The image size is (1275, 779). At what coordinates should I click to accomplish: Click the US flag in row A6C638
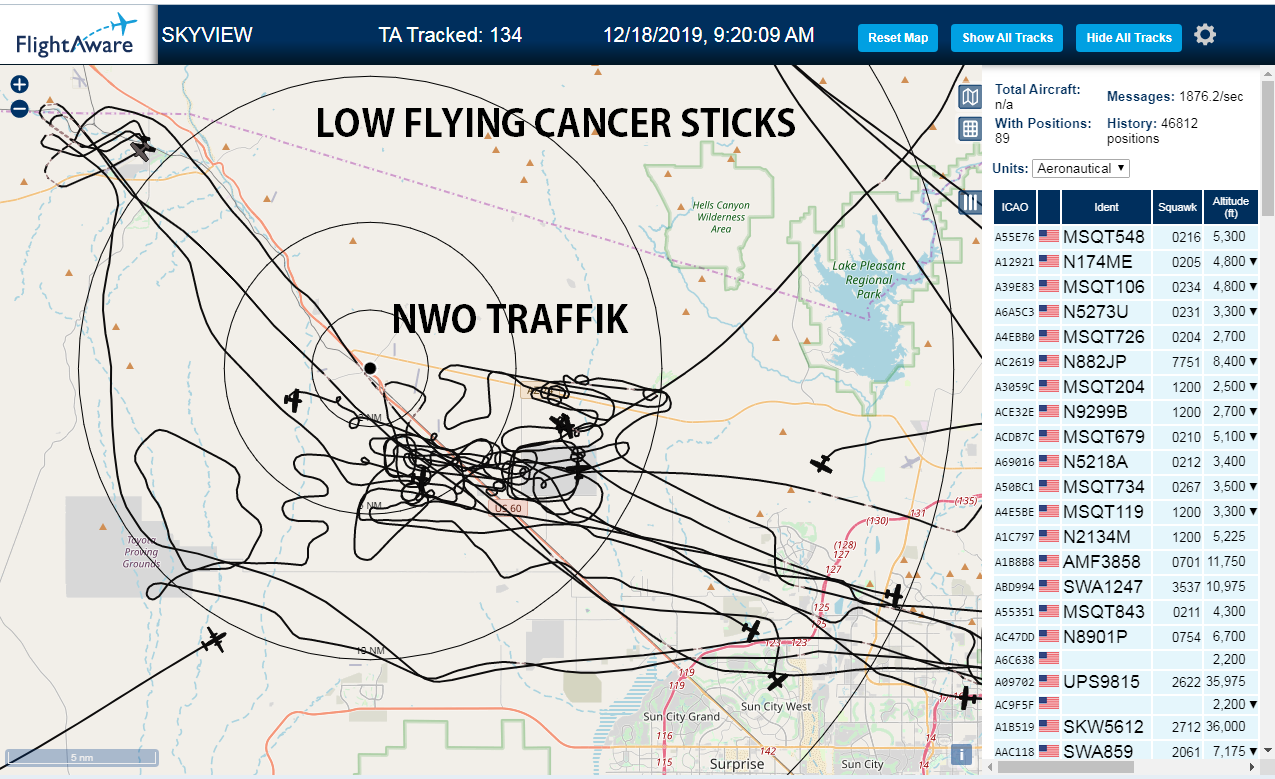click(1049, 659)
